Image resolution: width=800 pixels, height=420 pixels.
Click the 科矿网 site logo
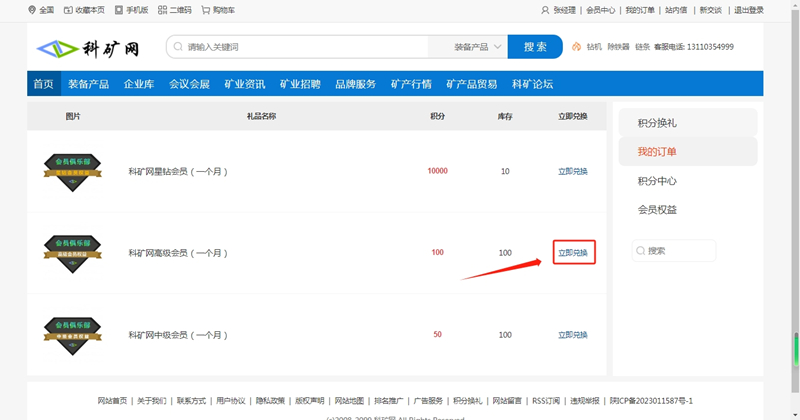click(88, 48)
